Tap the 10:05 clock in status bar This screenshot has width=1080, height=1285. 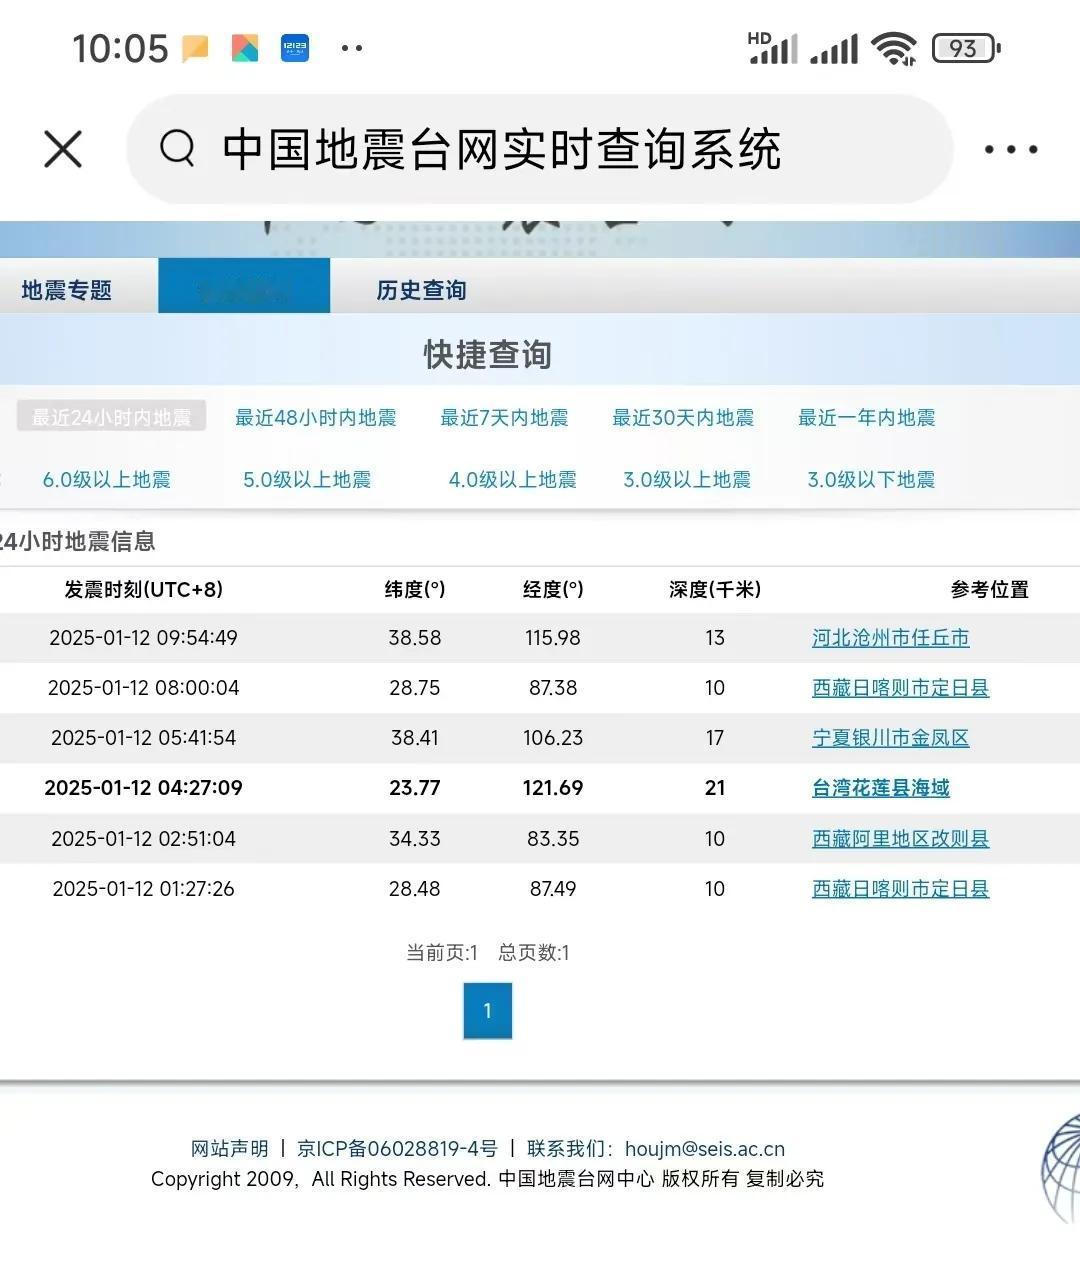coord(120,47)
